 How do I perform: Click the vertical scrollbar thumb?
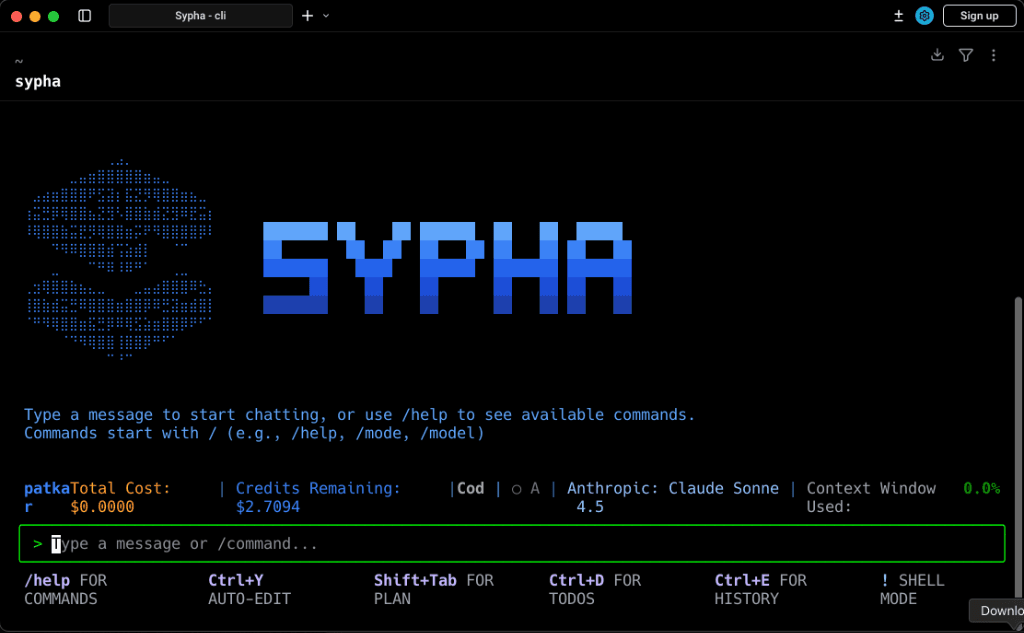coord(1017,447)
